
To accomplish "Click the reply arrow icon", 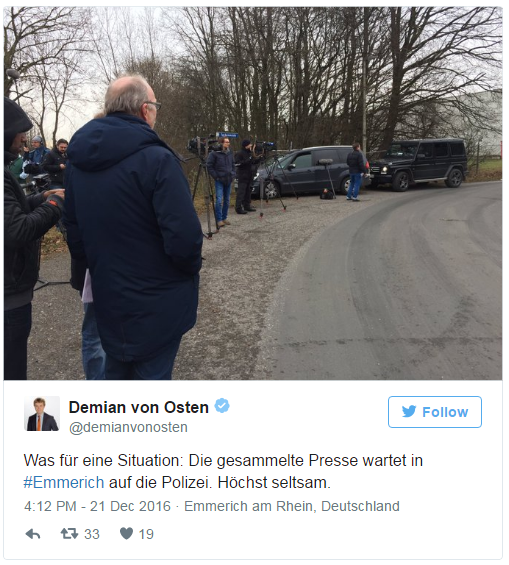I will point(33,534).
